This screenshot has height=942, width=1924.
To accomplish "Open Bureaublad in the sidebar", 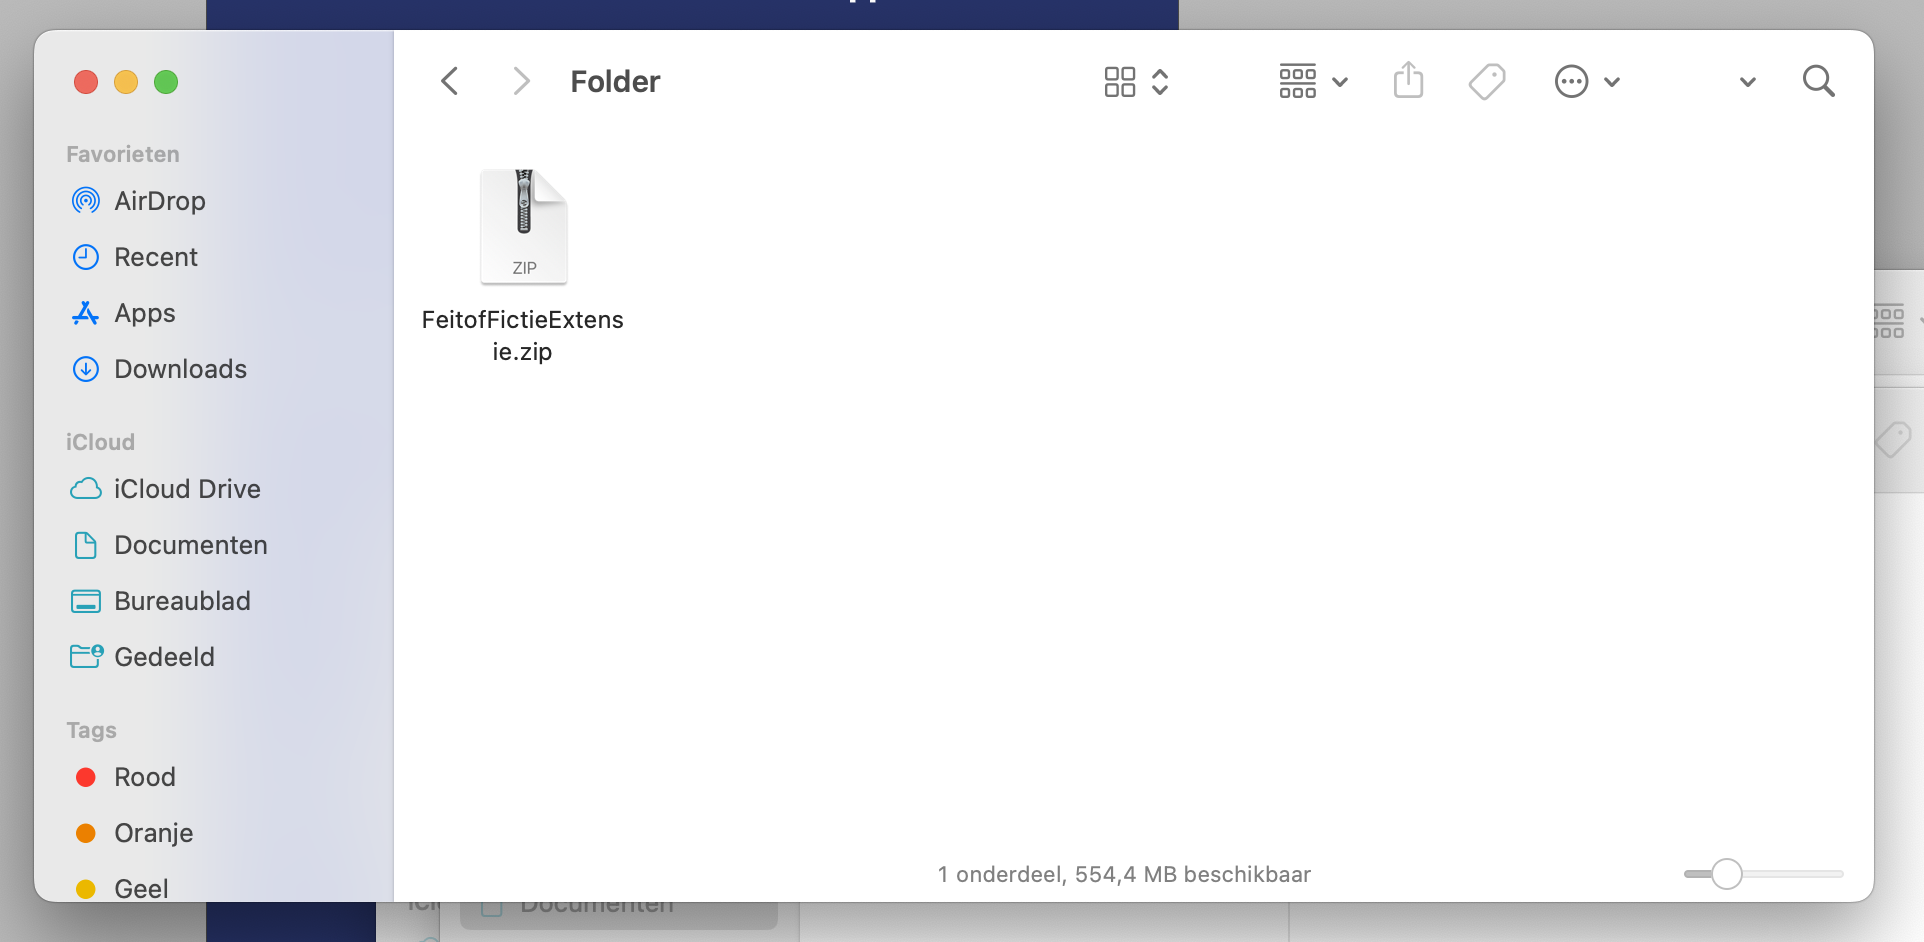I will click(182, 601).
